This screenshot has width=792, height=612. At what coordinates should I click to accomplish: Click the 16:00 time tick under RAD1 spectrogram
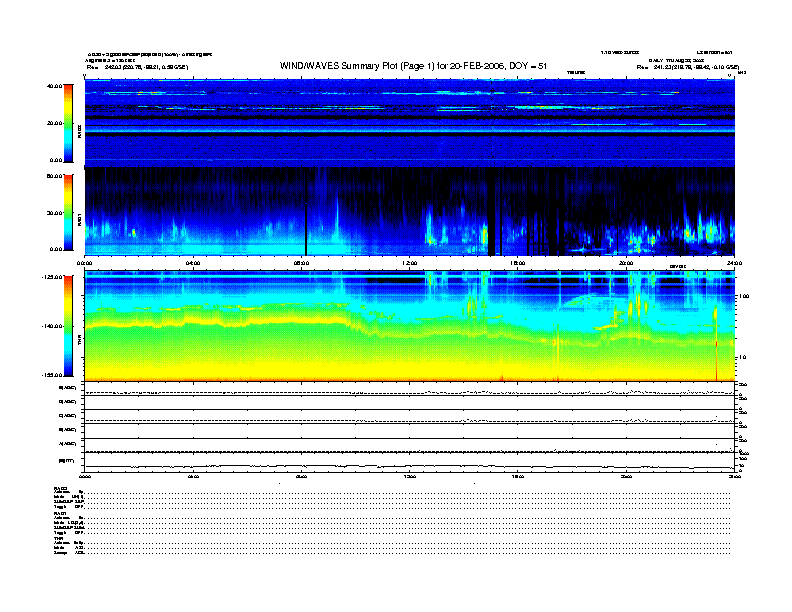pyautogui.click(x=518, y=263)
